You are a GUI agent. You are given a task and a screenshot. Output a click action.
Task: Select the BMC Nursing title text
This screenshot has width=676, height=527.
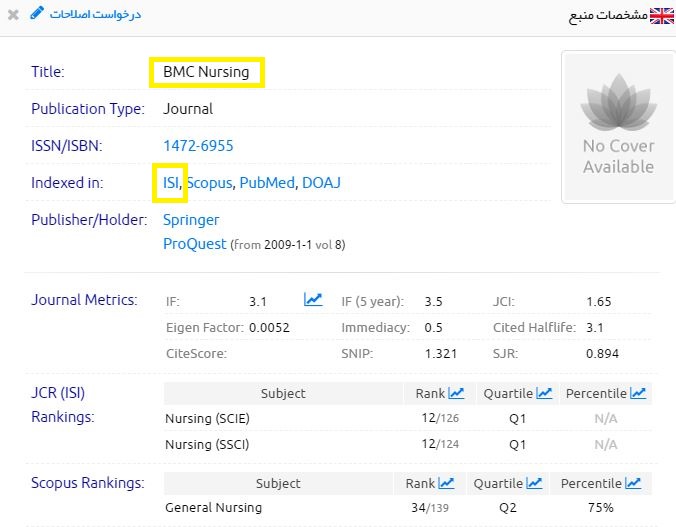[x=208, y=72]
